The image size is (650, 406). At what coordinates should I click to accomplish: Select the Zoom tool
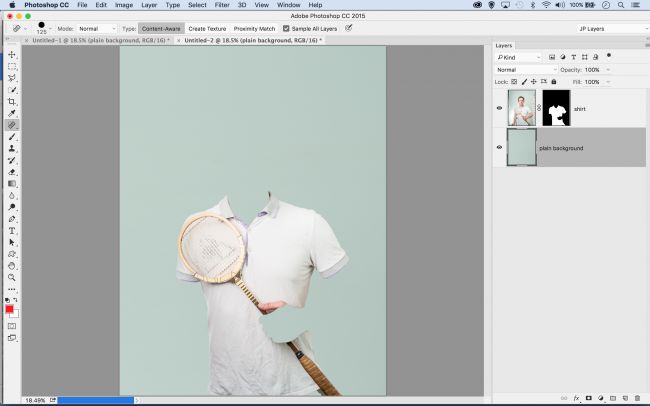pyautogui.click(x=12, y=277)
